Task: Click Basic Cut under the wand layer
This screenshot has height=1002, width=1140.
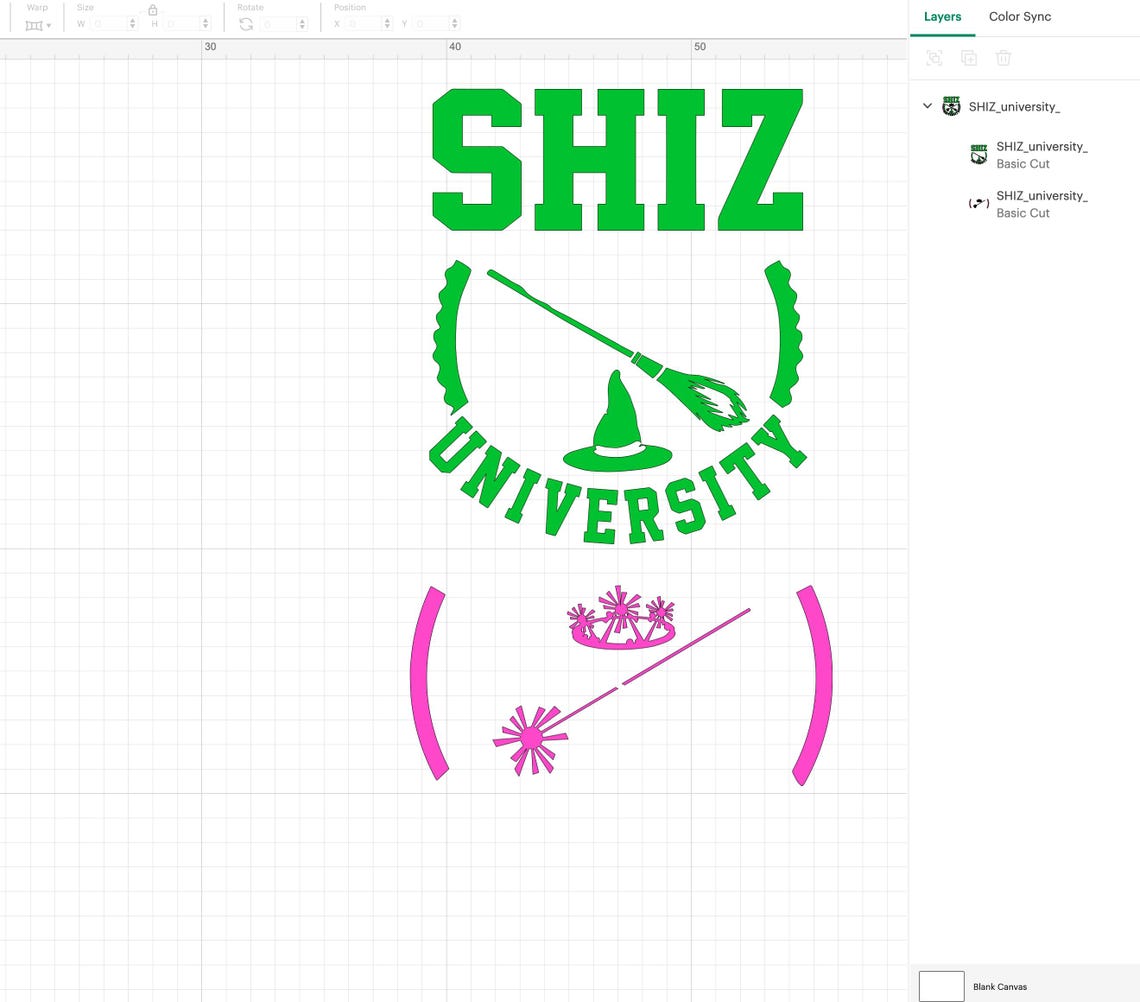Action: (x=1022, y=213)
